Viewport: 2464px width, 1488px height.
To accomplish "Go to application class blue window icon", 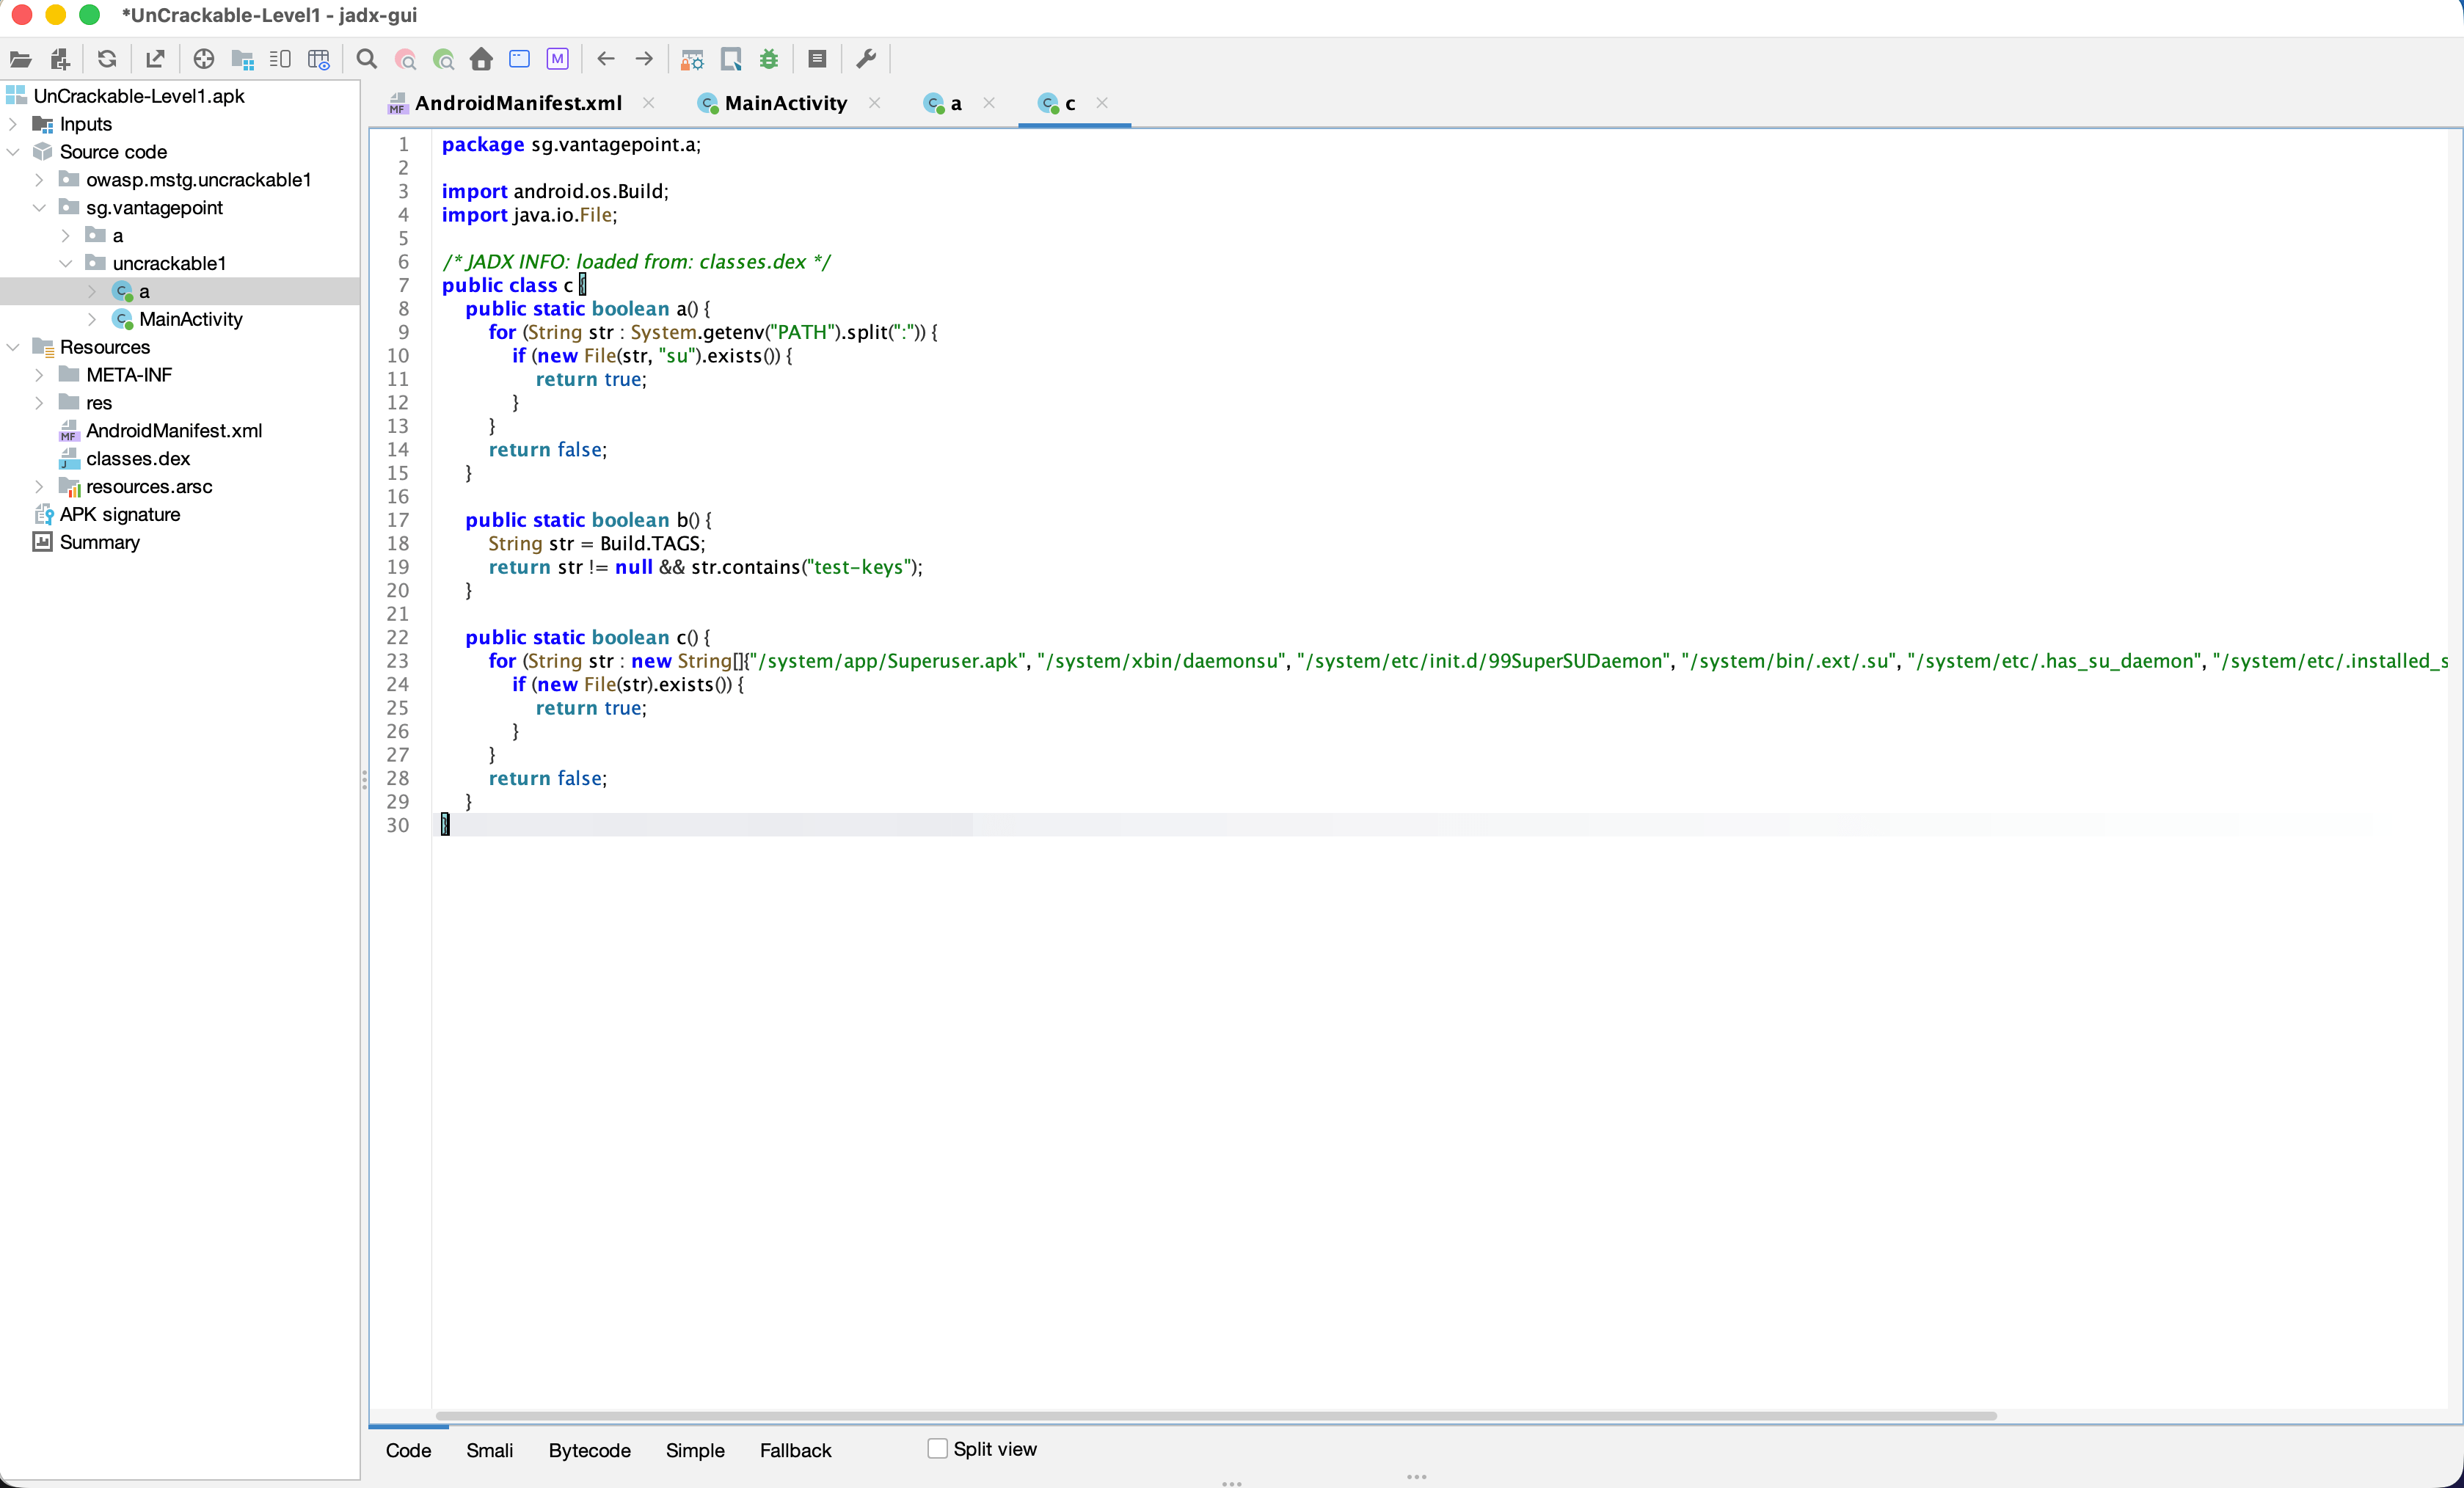I will pyautogui.click(x=519, y=59).
